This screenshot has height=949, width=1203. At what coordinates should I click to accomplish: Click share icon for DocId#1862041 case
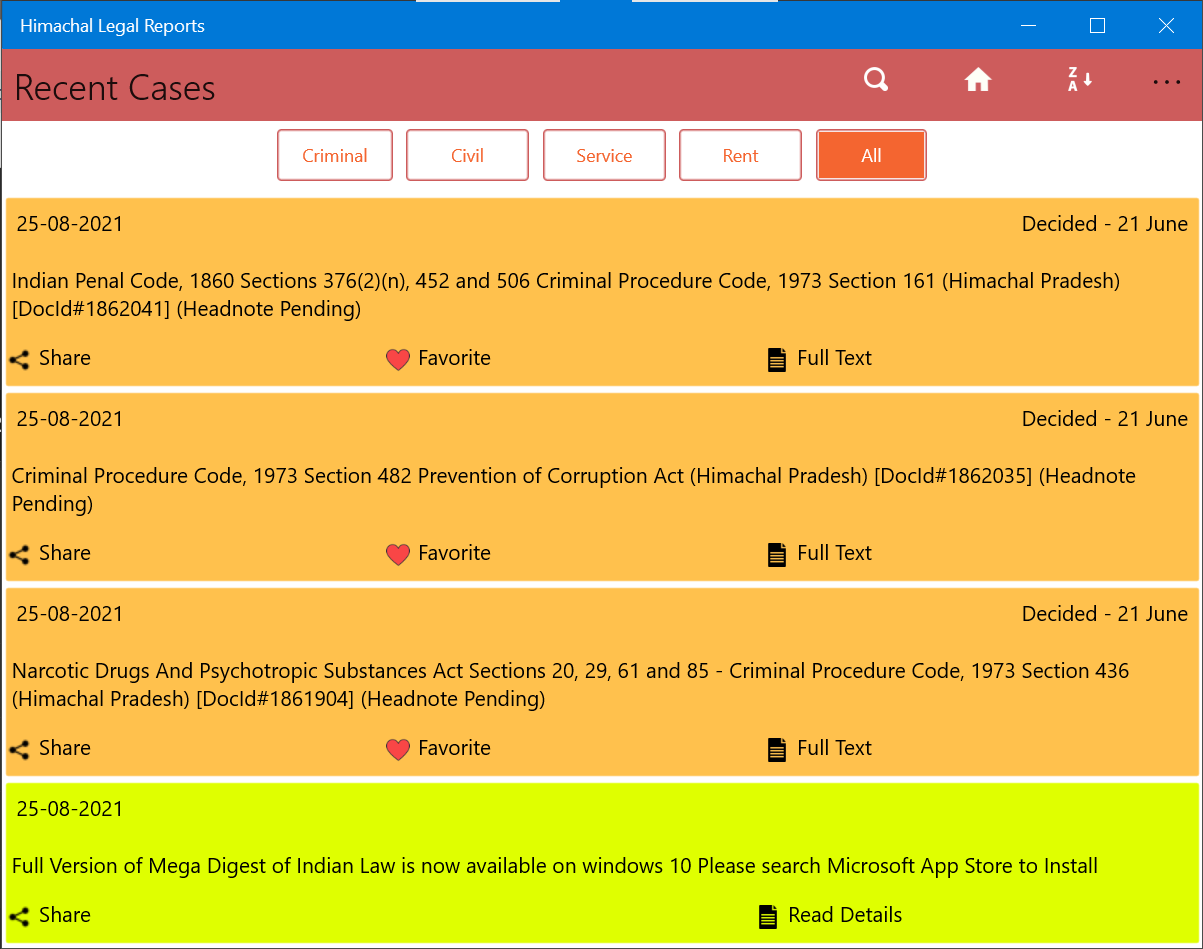coord(19,360)
